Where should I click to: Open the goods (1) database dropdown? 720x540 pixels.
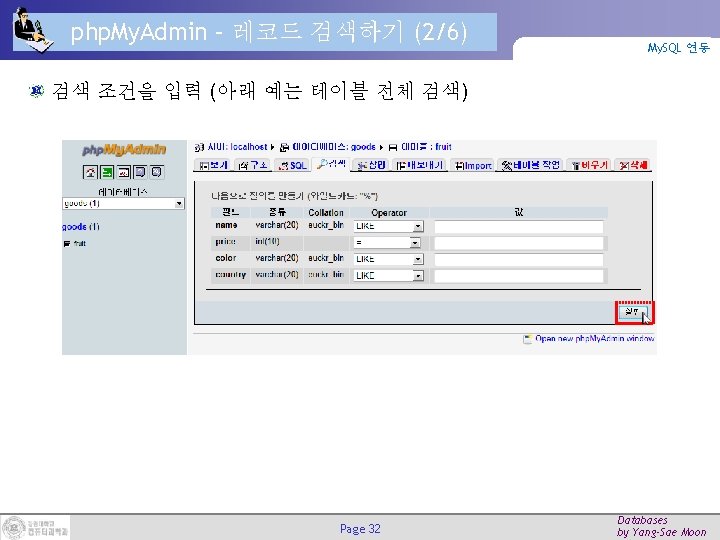[123, 203]
